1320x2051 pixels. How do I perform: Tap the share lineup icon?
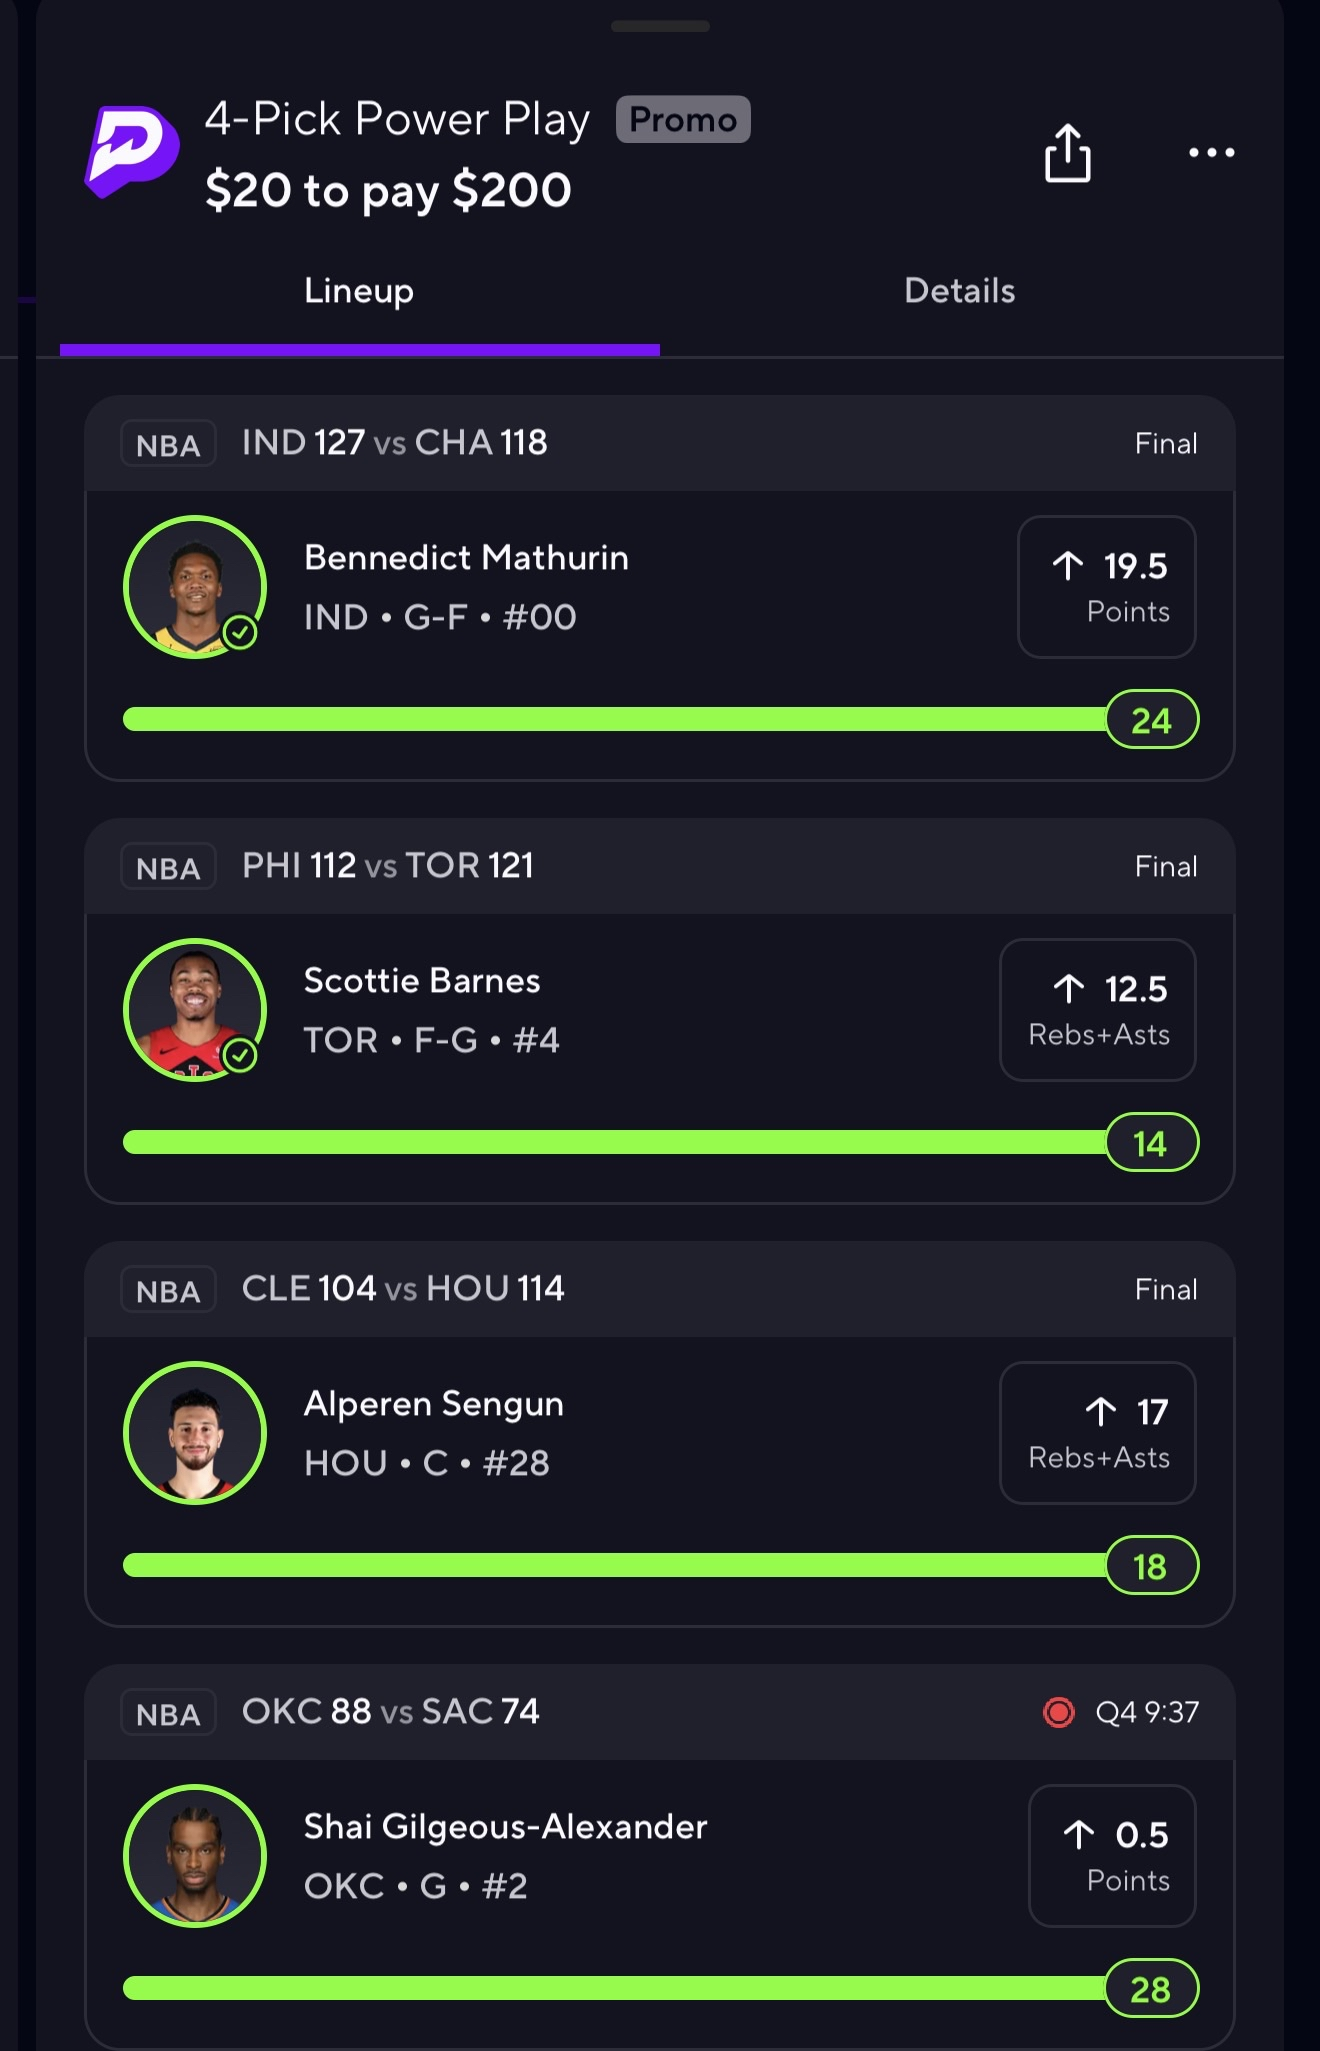coord(1067,153)
